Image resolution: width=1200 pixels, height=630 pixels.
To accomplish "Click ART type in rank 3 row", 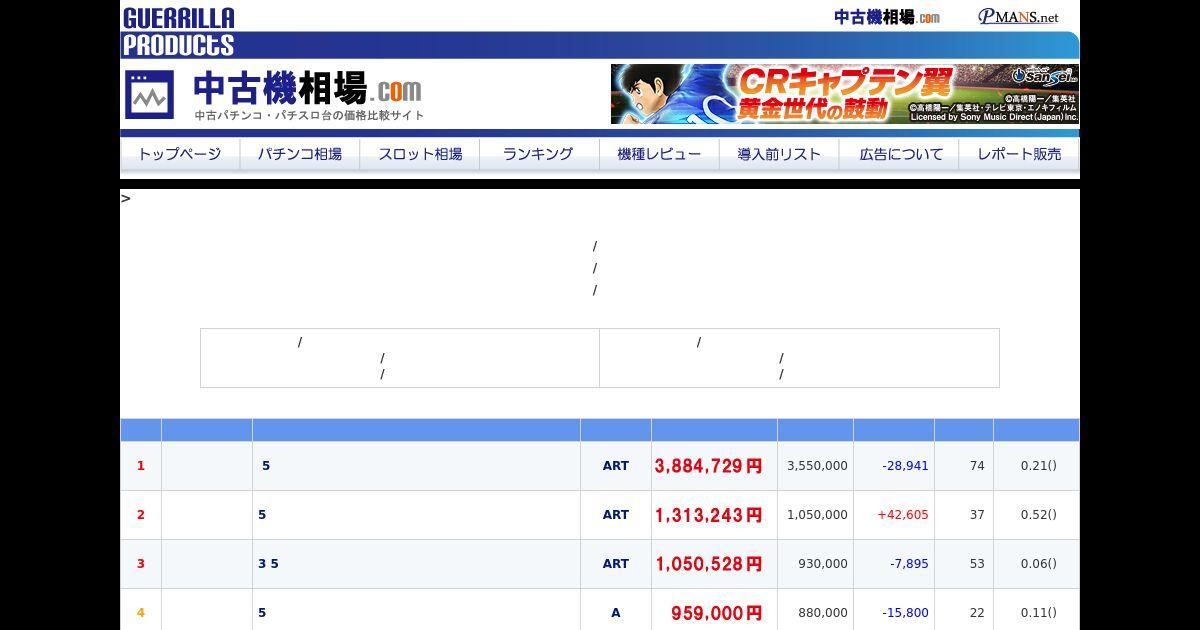I will 616,564.
